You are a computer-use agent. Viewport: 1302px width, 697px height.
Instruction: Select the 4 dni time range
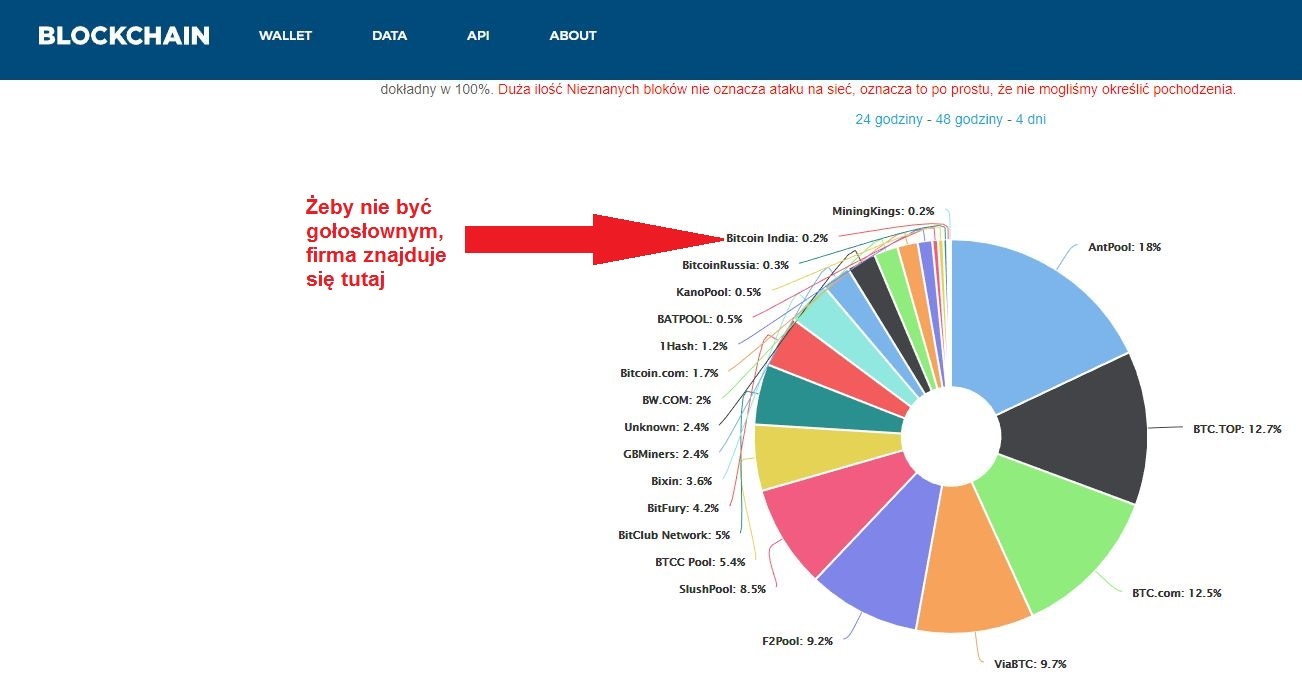click(x=1031, y=119)
